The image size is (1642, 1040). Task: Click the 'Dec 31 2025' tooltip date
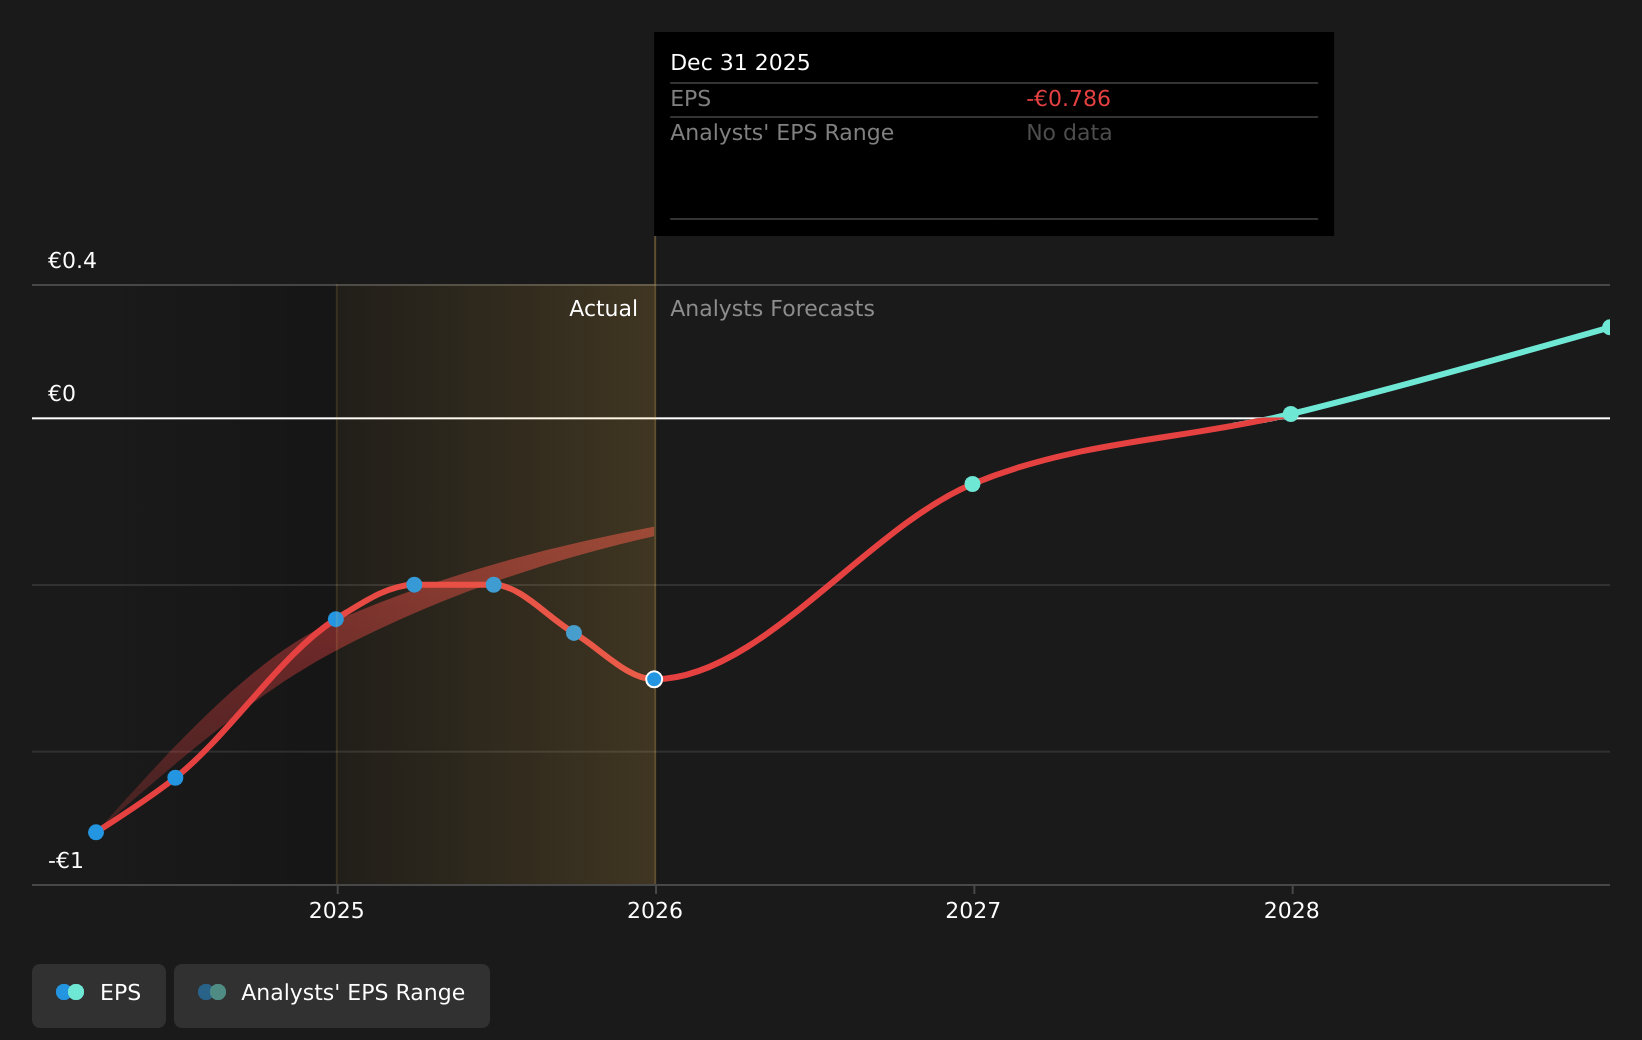[740, 63]
